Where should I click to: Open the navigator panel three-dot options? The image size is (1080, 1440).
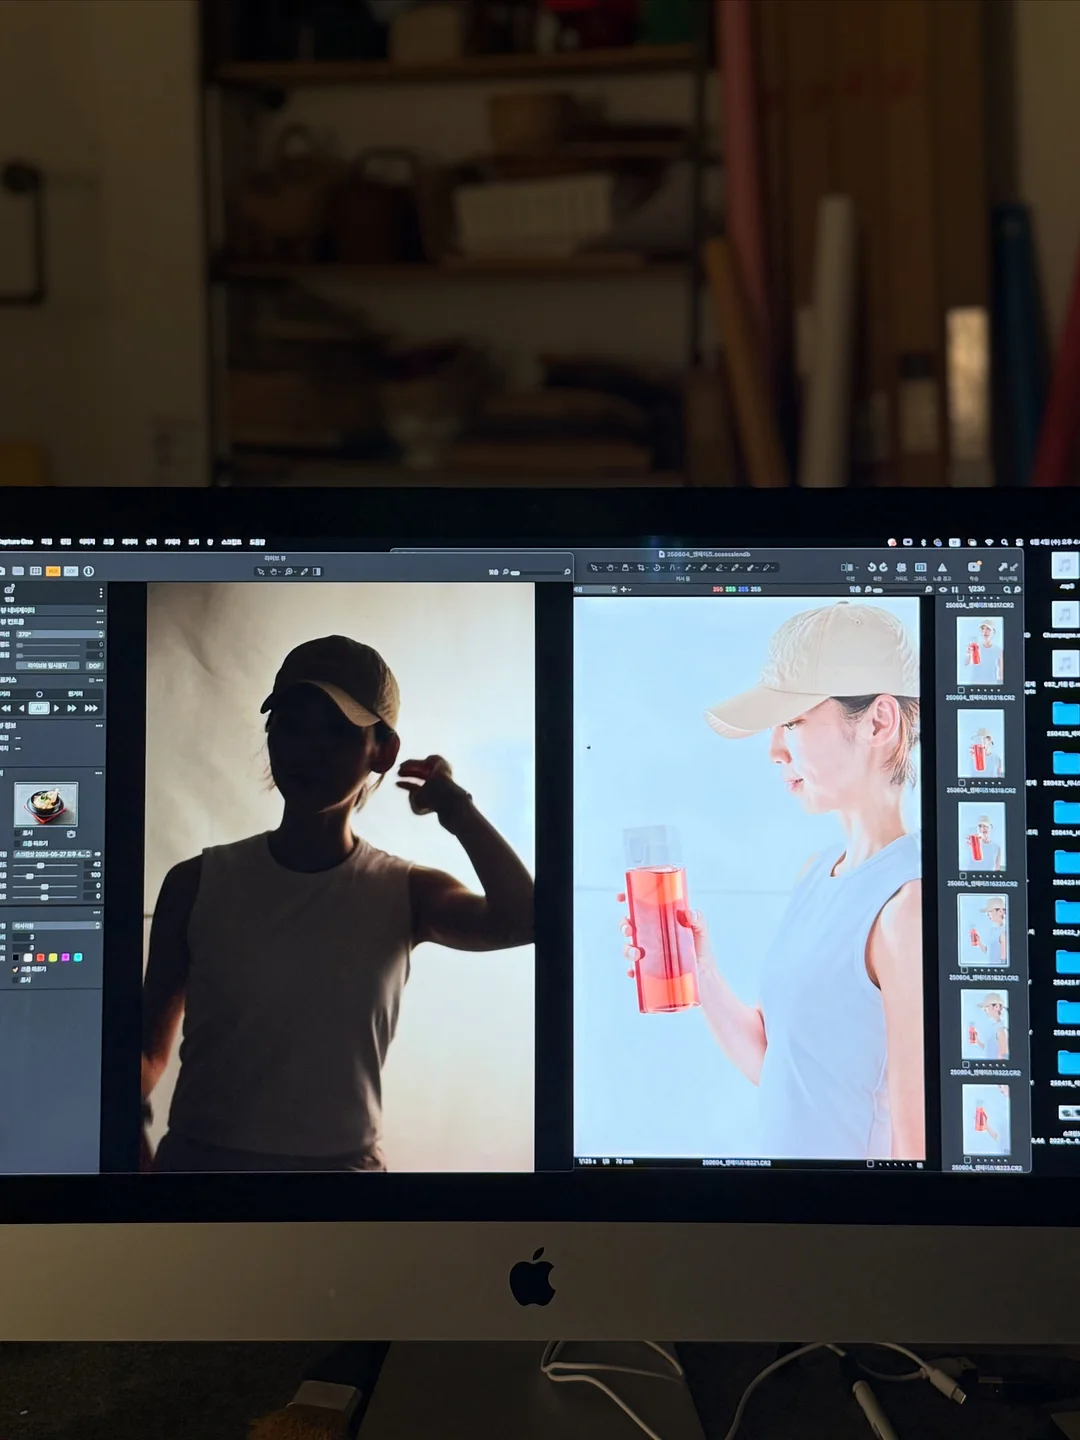pyautogui.click(x=100, y=611)
